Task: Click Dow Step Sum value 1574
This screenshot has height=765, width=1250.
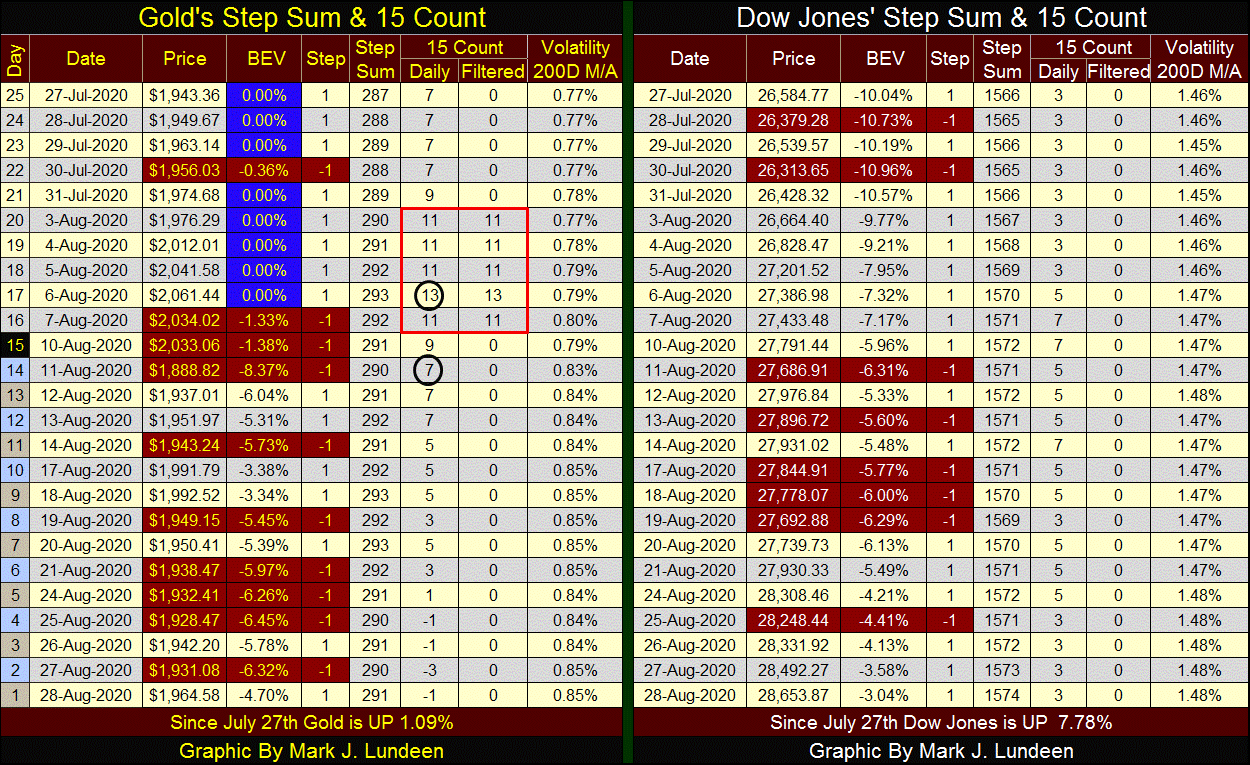Action: (x=1001, y=696)
